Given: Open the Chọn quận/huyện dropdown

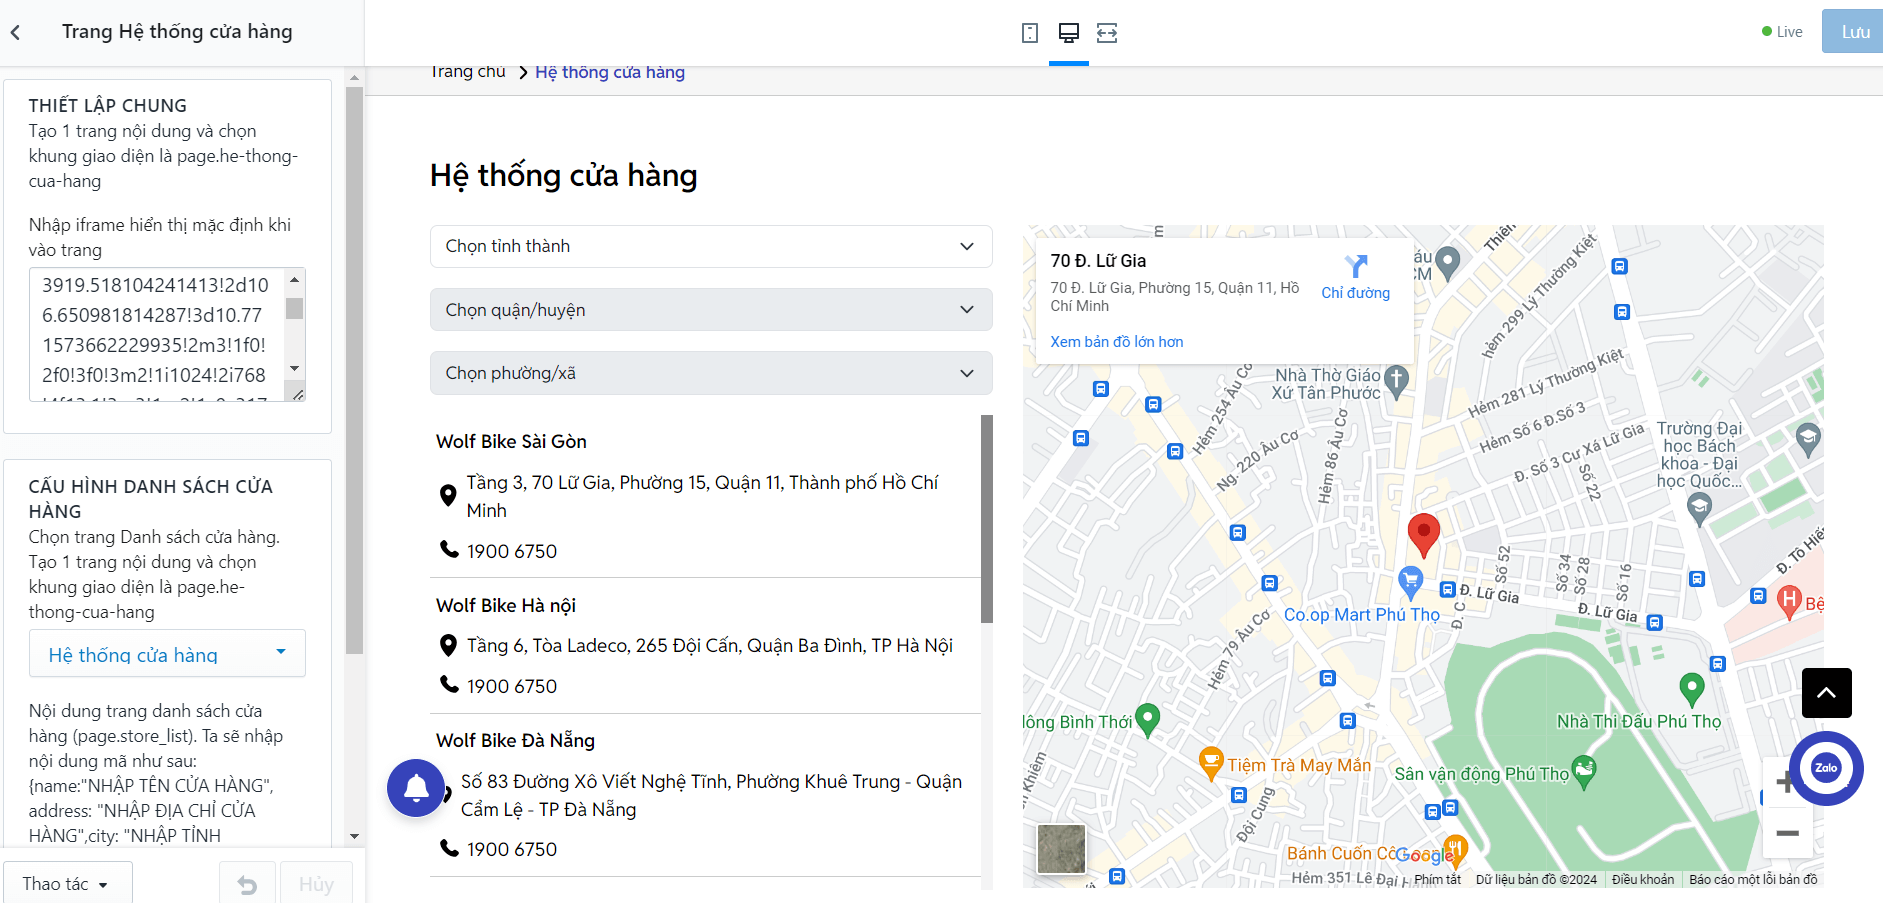Looking at the screenshot, I should coord(711,310).
